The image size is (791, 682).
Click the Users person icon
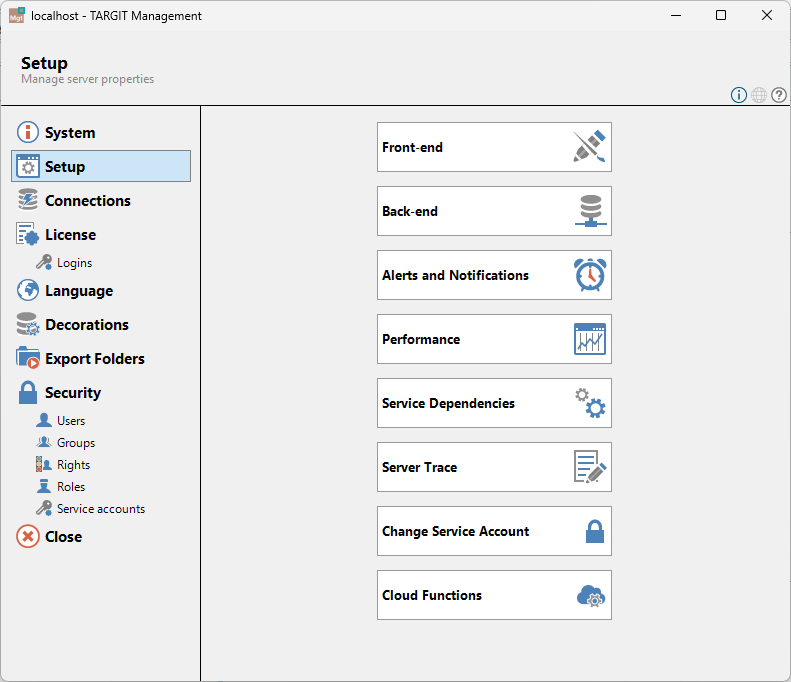(44, 420)
